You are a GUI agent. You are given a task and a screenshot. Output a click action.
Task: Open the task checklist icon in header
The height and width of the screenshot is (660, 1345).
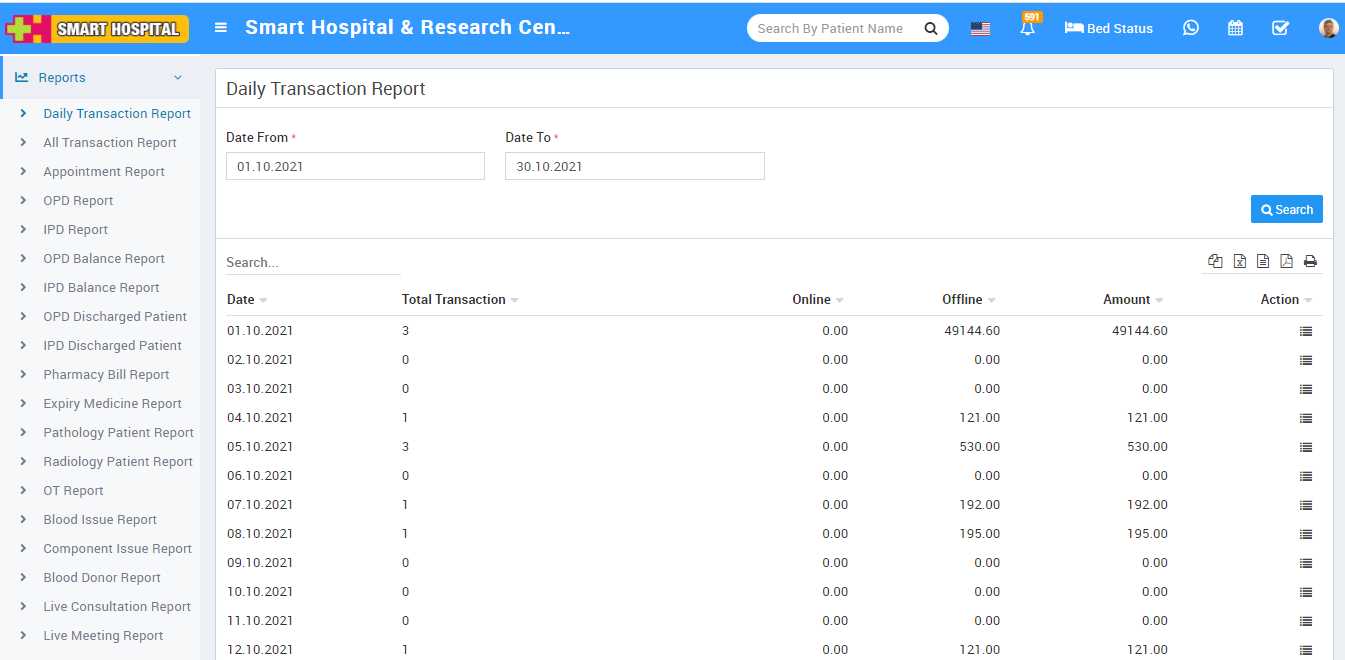[1280, 28]
